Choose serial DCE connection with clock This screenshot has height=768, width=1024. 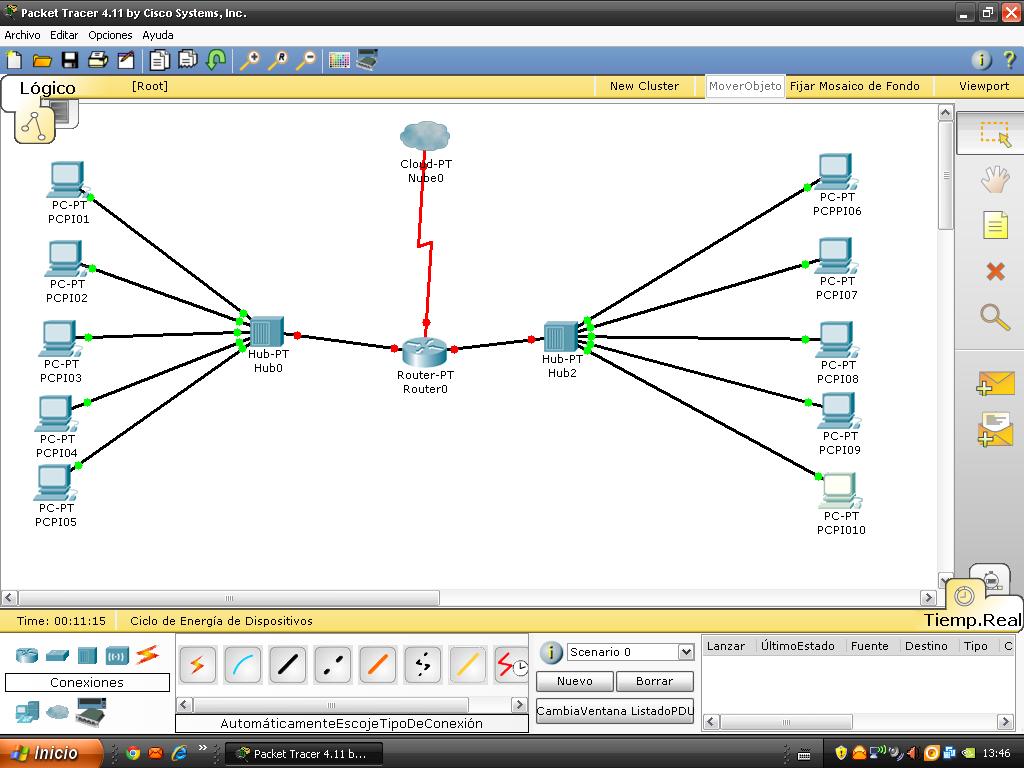click(x=511, y=665)
